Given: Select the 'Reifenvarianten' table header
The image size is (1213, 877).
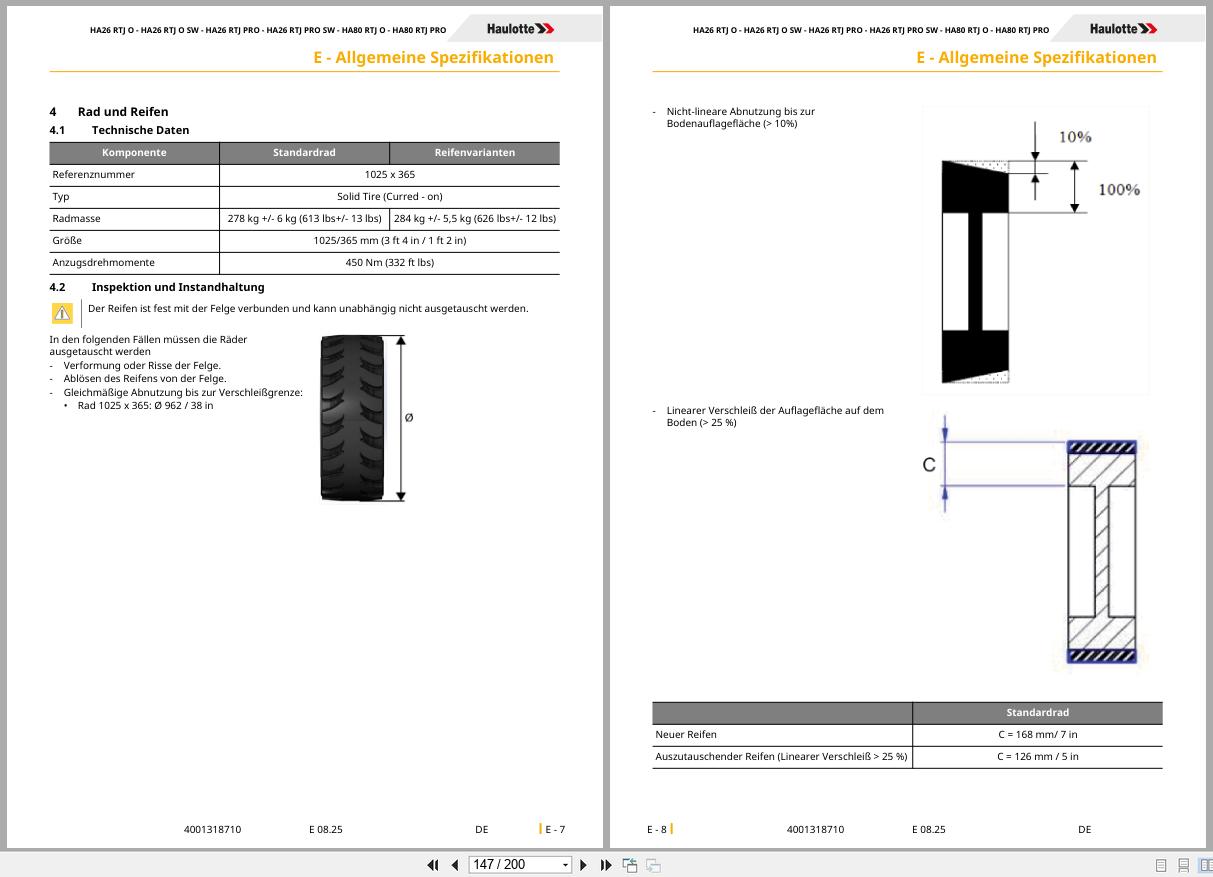Looking at the screenshot, I should pyautogui.click(x=475, y=153).
